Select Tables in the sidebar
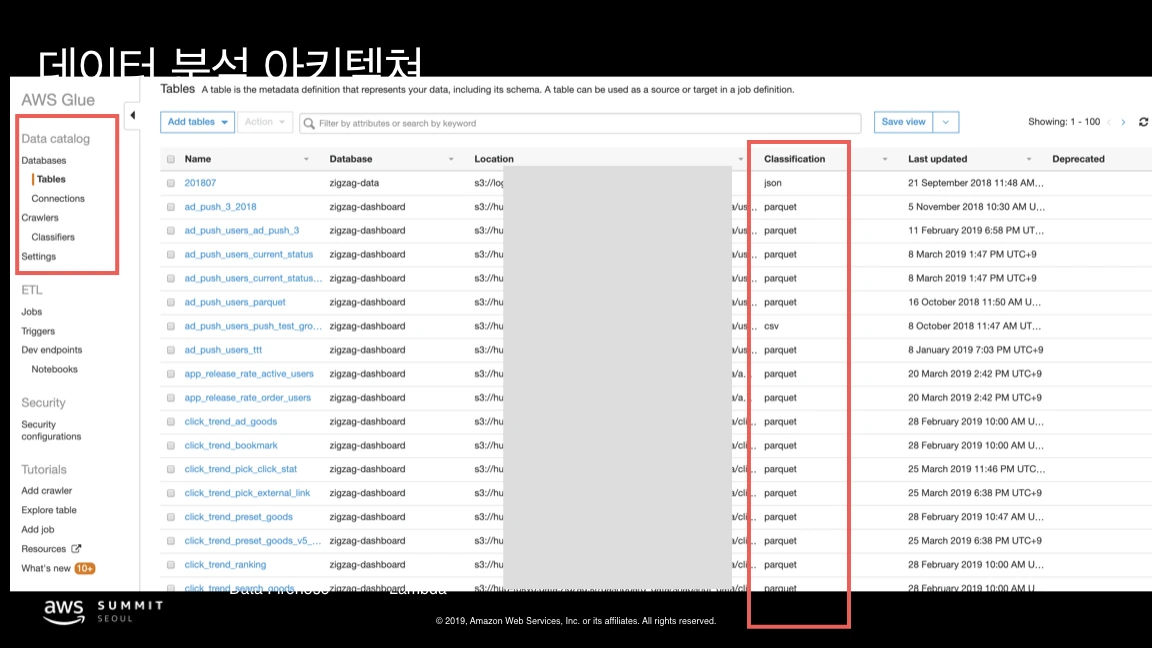1152x648 pixels. [51, 179]
